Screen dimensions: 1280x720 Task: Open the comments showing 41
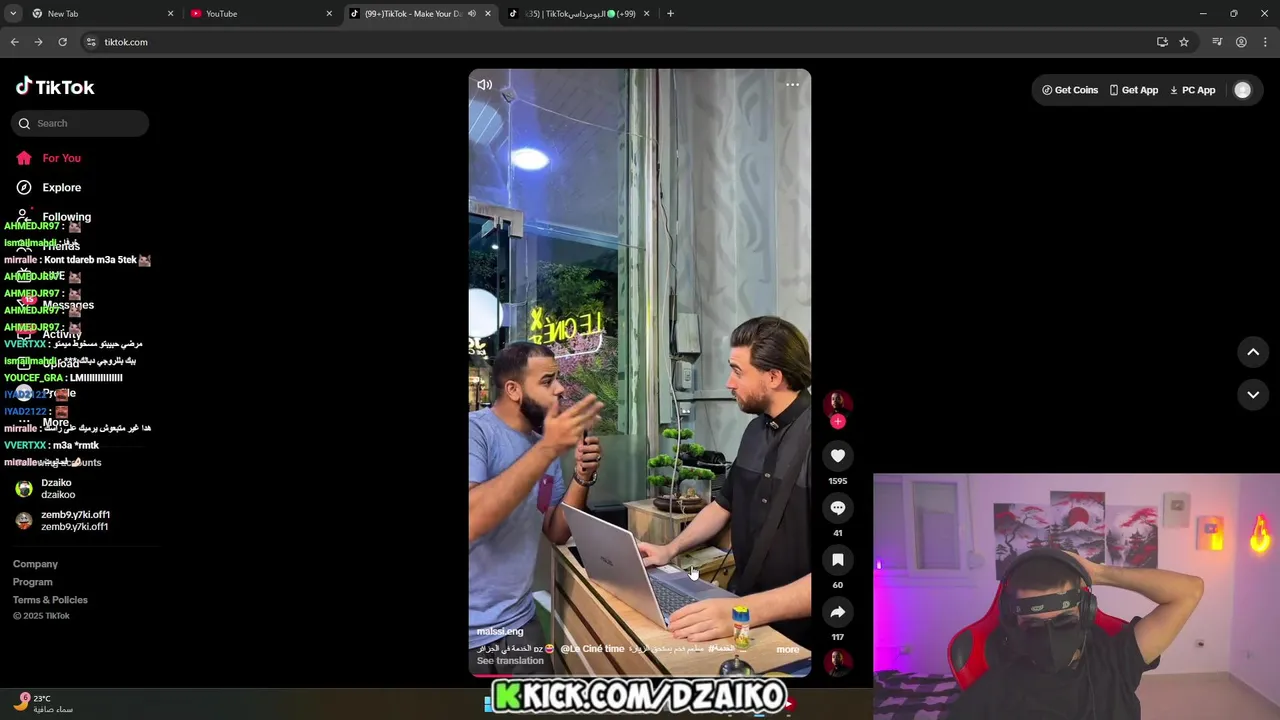coord(838,508)
